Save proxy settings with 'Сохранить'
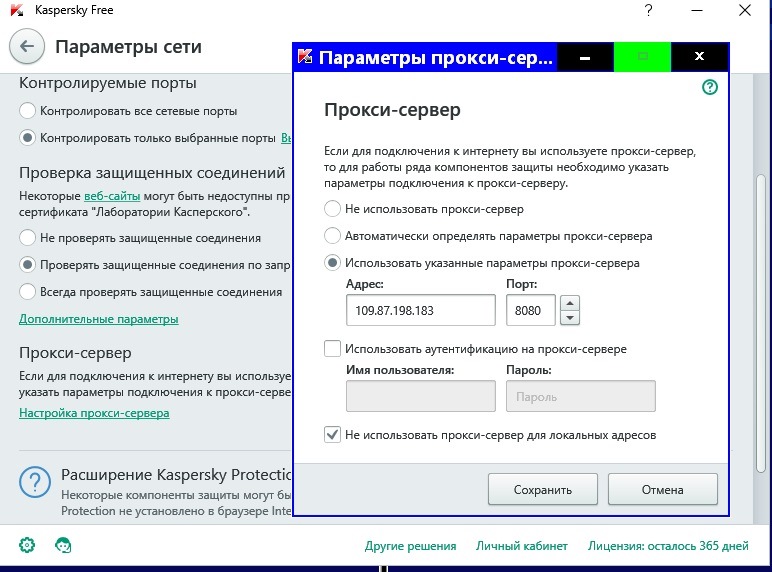This screenshot has height=572, width=772. pos(543,489)
